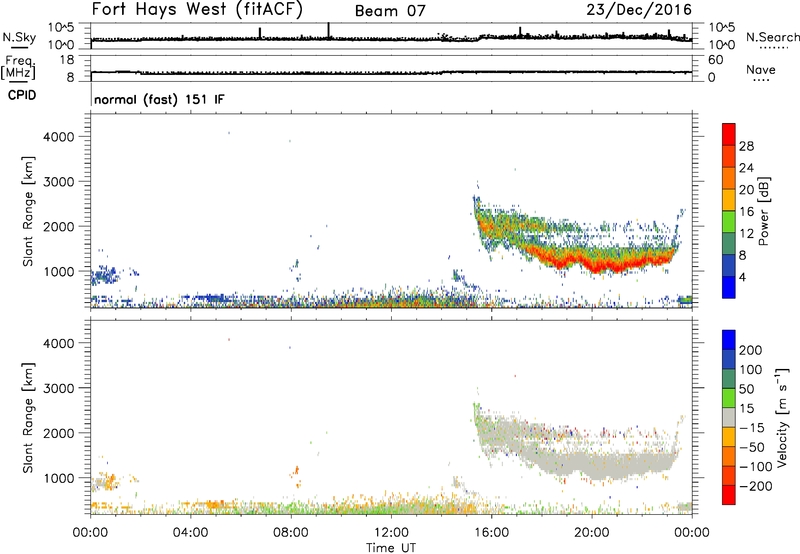The width and height of the screenshot is (800, 554).
Task: Click the '200' value on Velocity scale
Action: coord(751,350)
